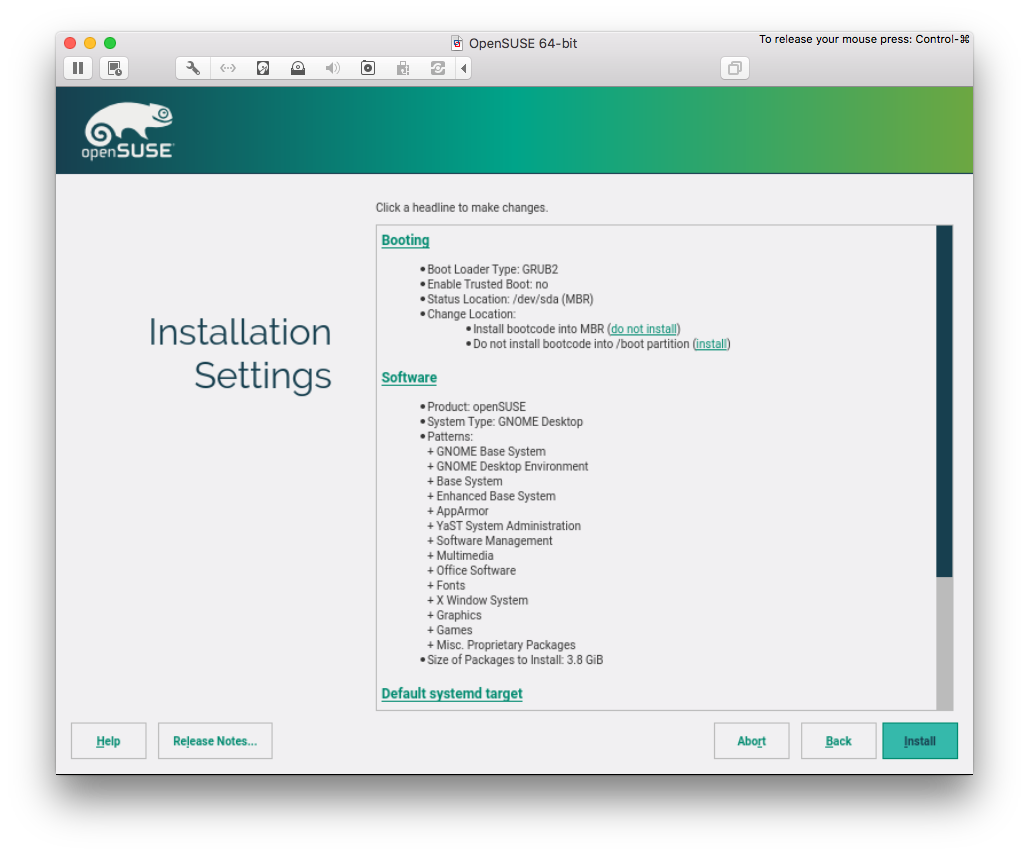Collapse device toolbar with left arrow
This screenshot has height=855, width=1029.
(463, 68)
